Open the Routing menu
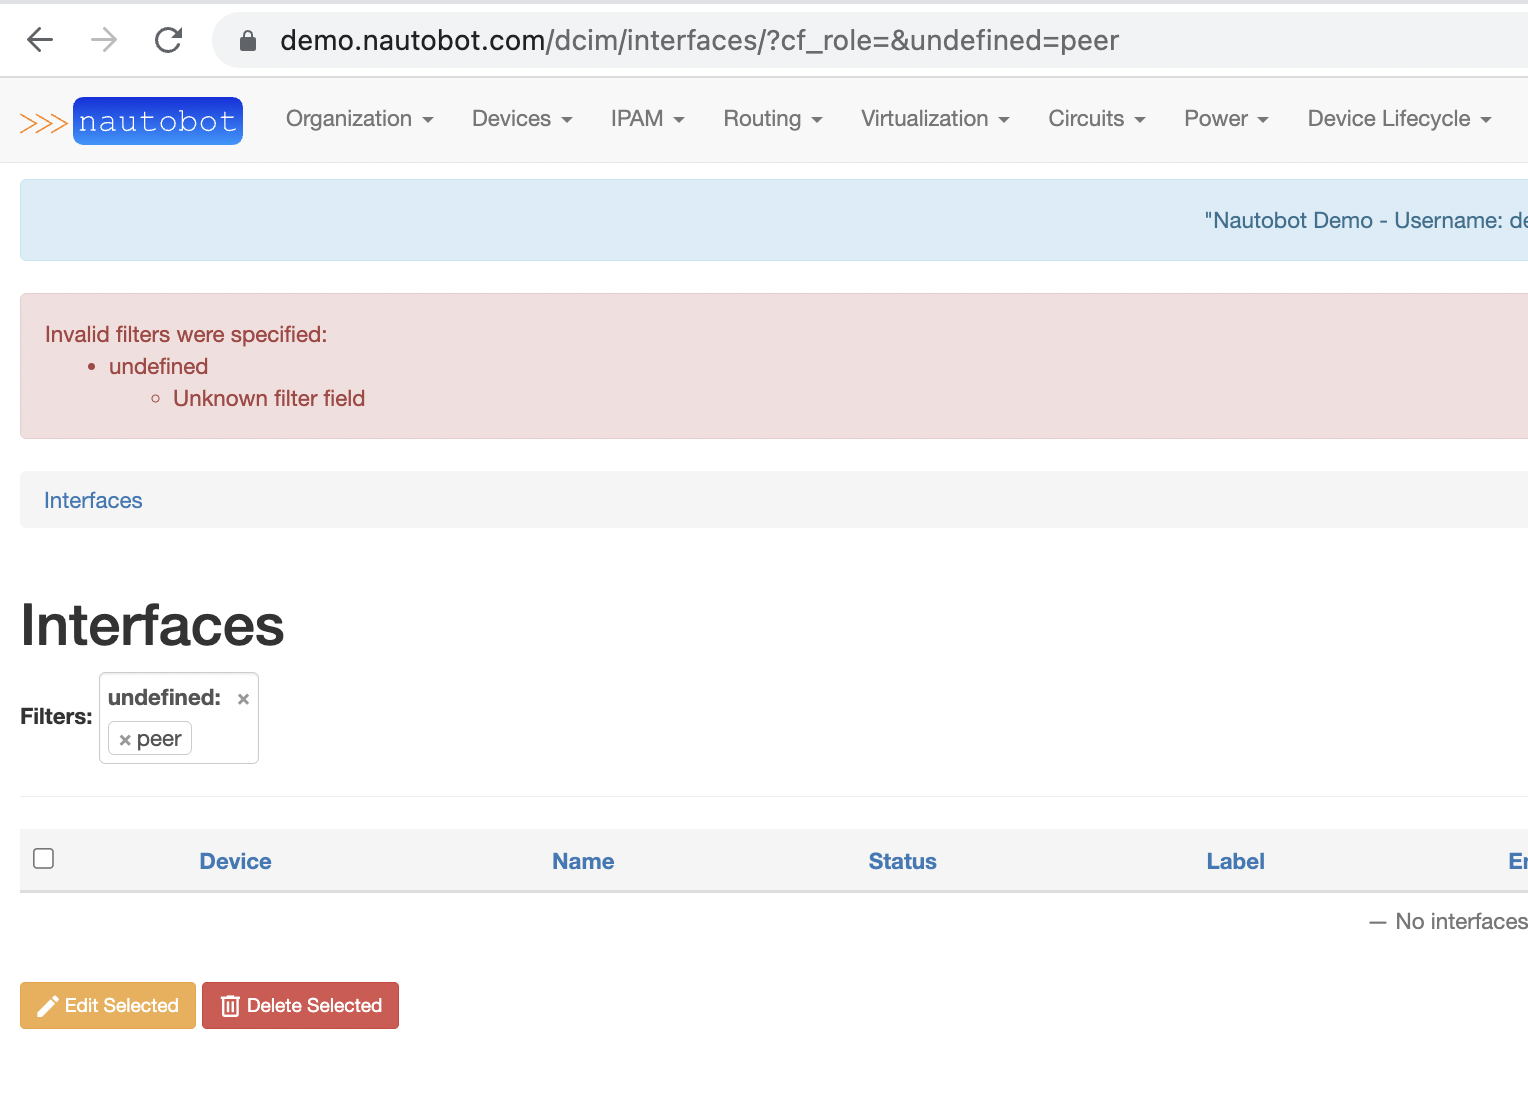Screen dimensions: 1528x1104 click(x=772, y=118)
